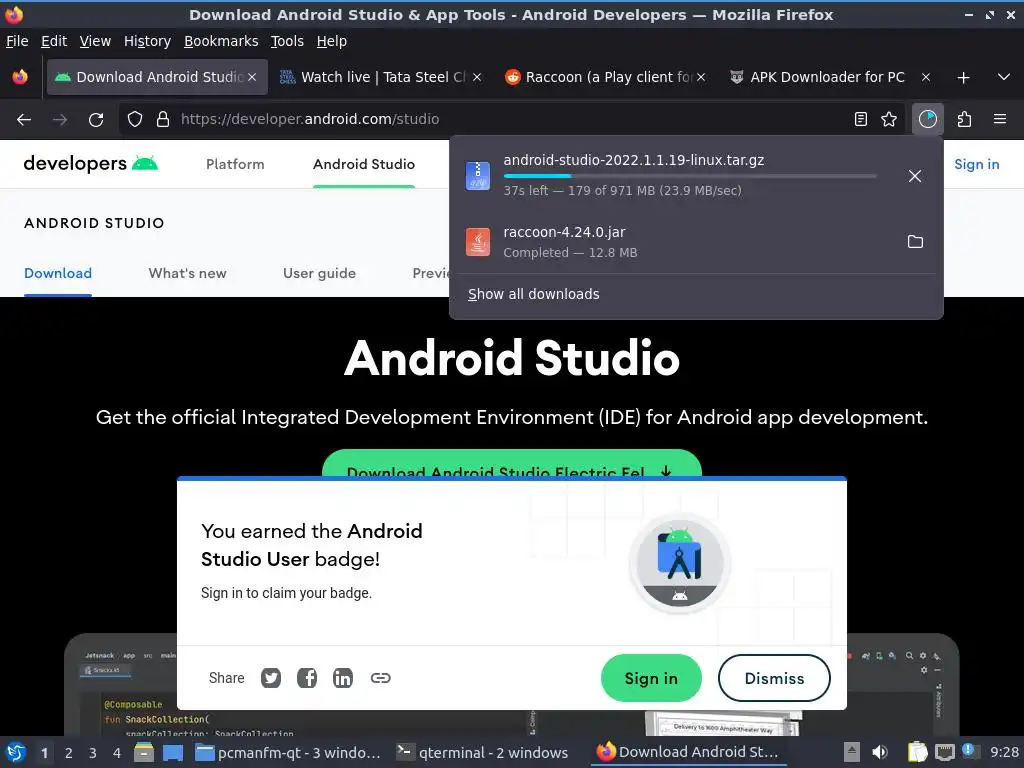Bookmark this page with the star

[x=889, y=119]
